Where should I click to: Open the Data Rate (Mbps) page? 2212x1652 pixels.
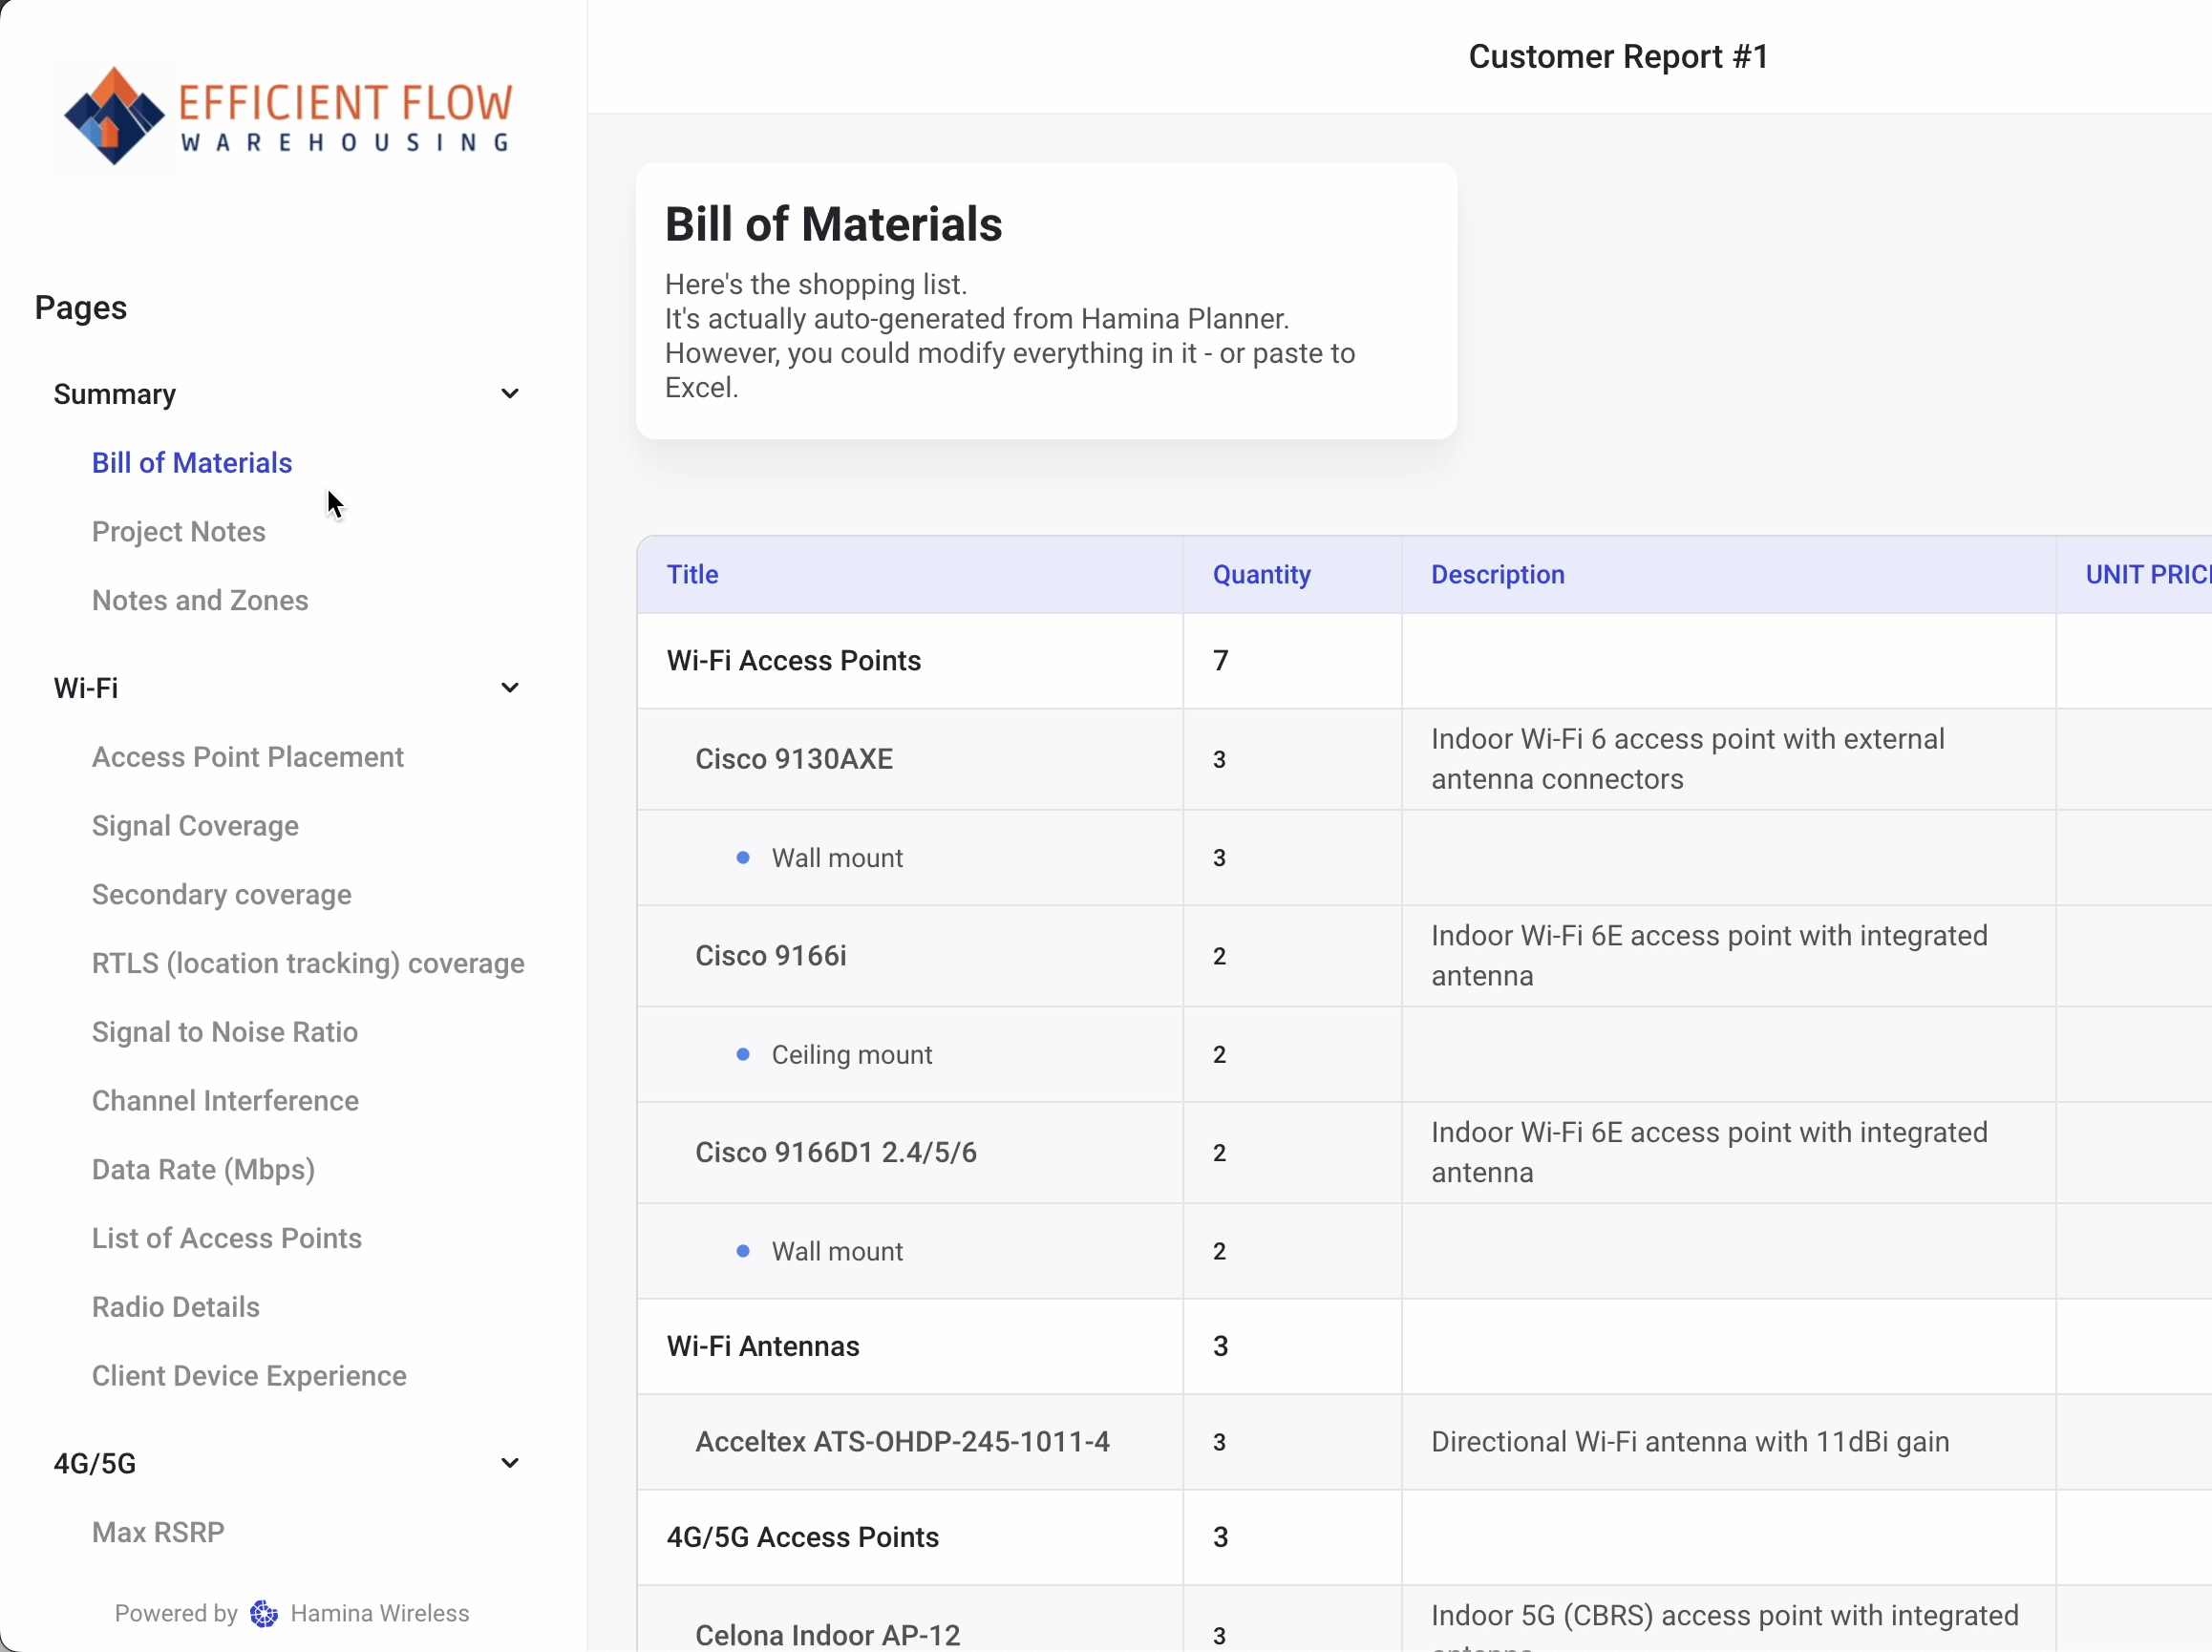[204, 1169]
